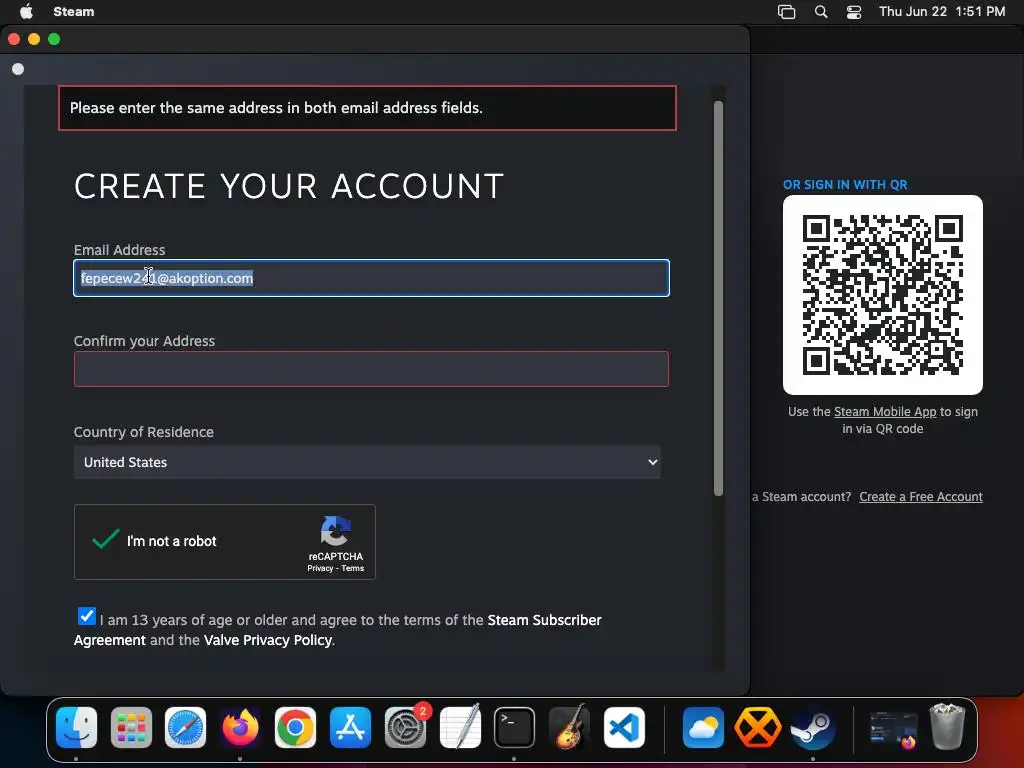This screenshot has height=768, width=1024.
Task: Click the OR SIGN IN WITH QR heading
Action: coord(845,184)
